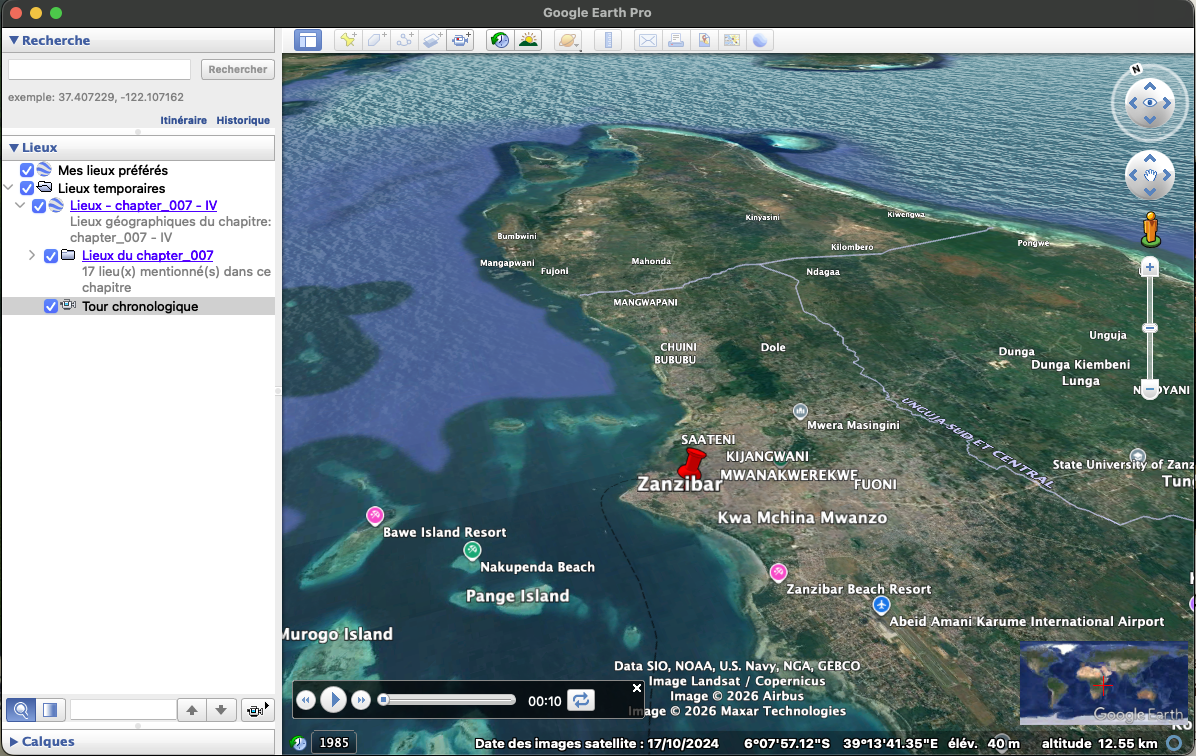This screenshot has width=1196, height=756.
Task: Open the Add Image Overlay tool
Action: [432, 39]
